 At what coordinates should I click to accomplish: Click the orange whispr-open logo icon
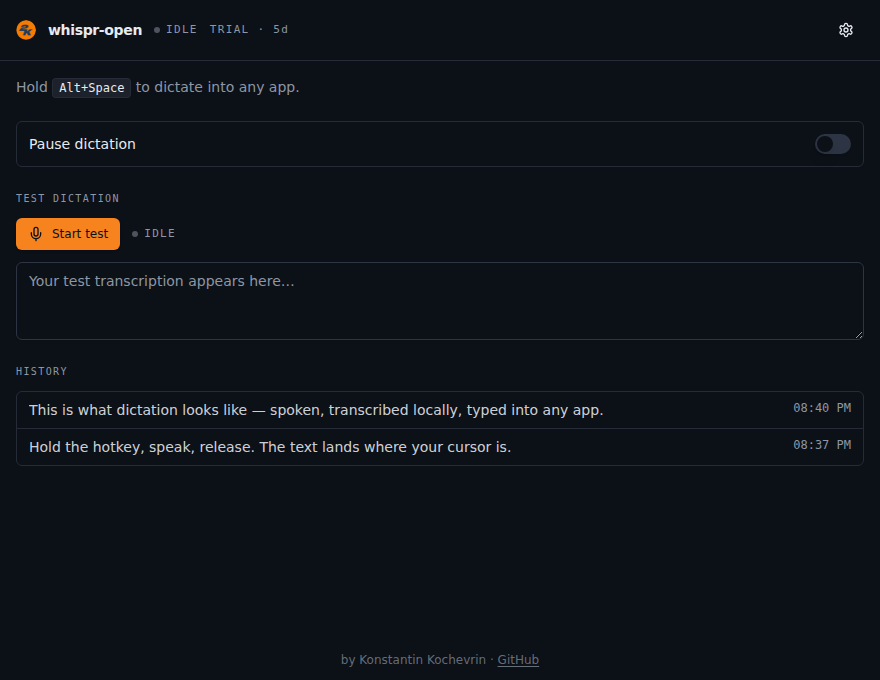(x=26, y=30)
